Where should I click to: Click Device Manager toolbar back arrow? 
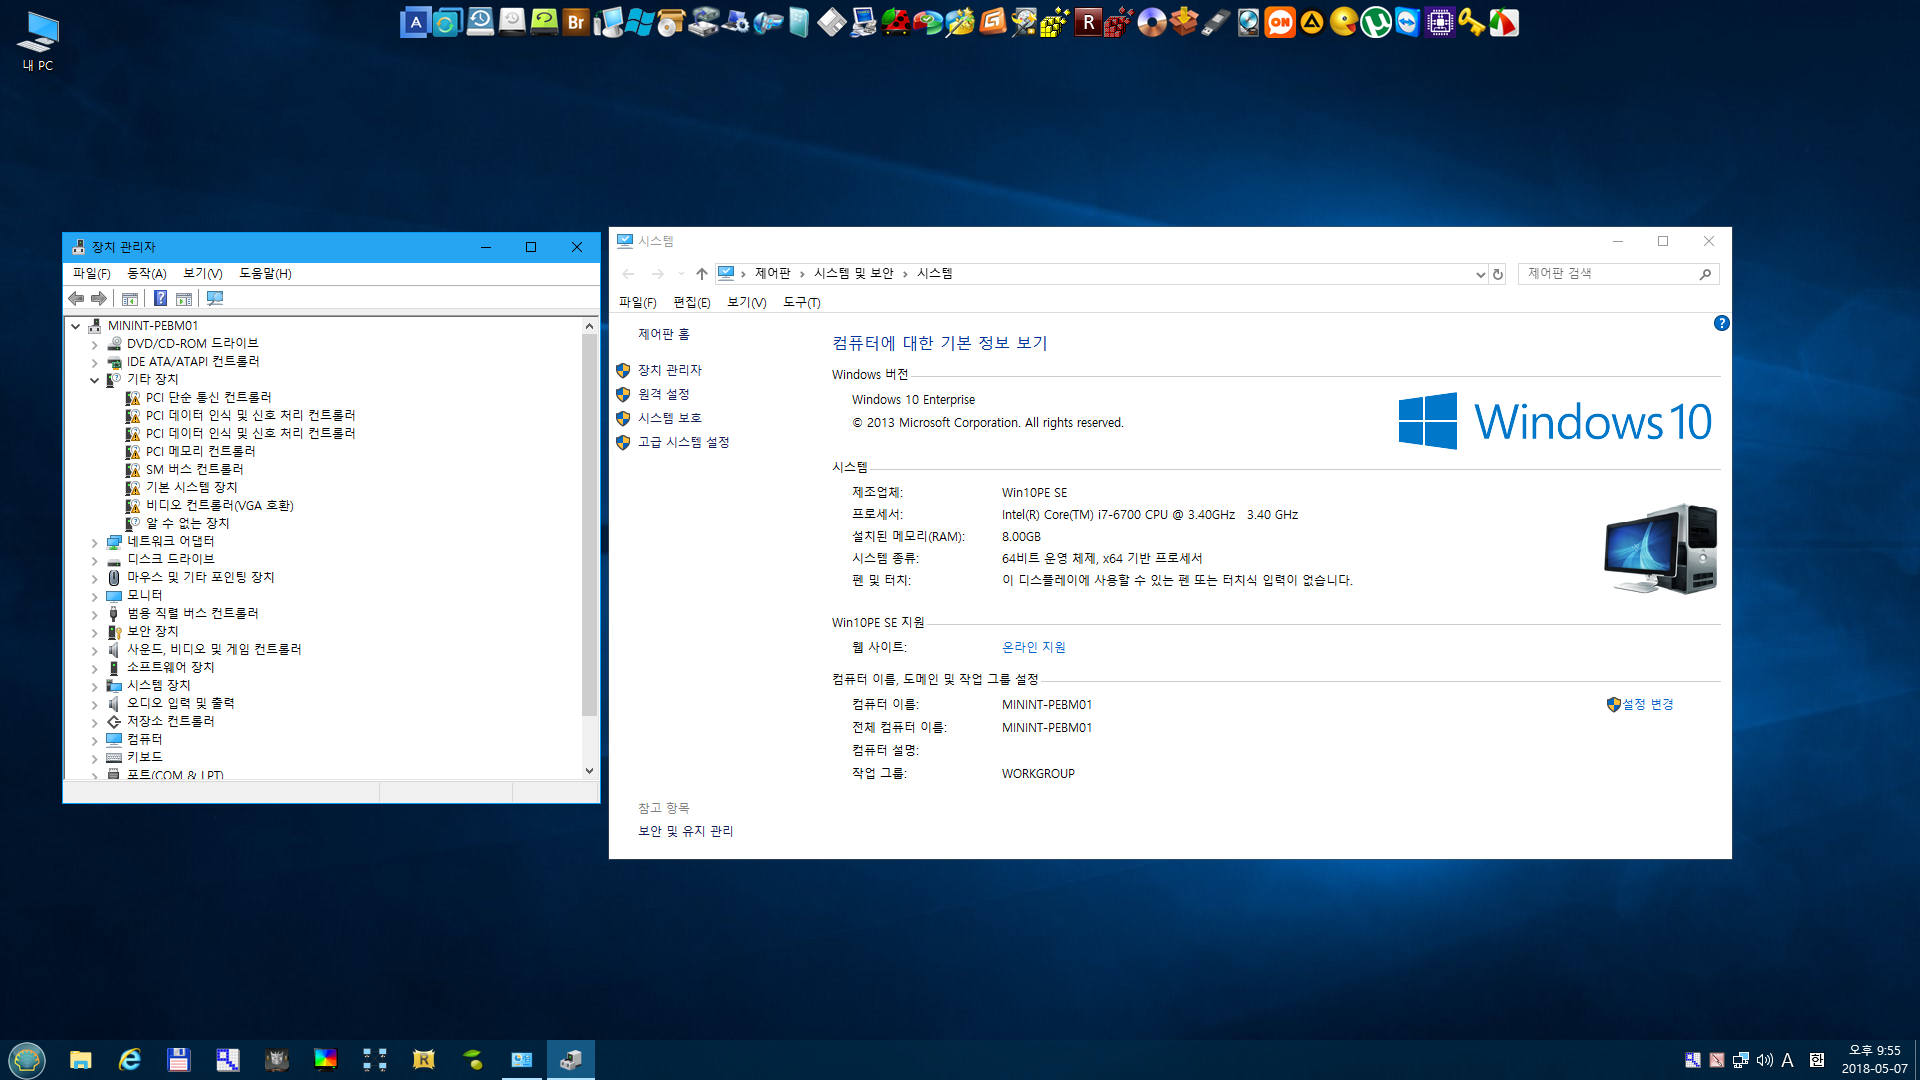(76, 298)
